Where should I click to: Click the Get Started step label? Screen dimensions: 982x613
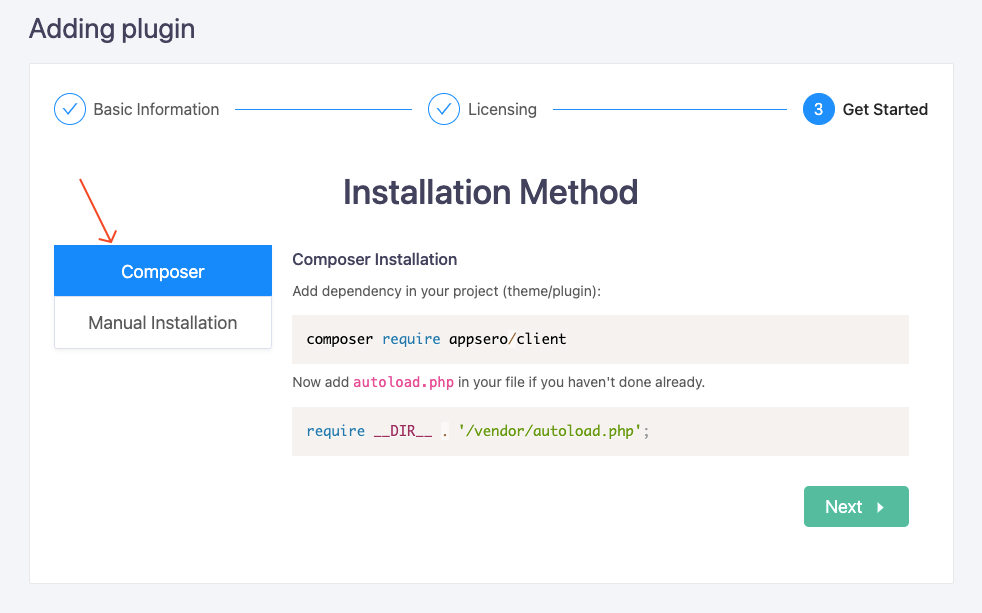click(x=885, y=109)
